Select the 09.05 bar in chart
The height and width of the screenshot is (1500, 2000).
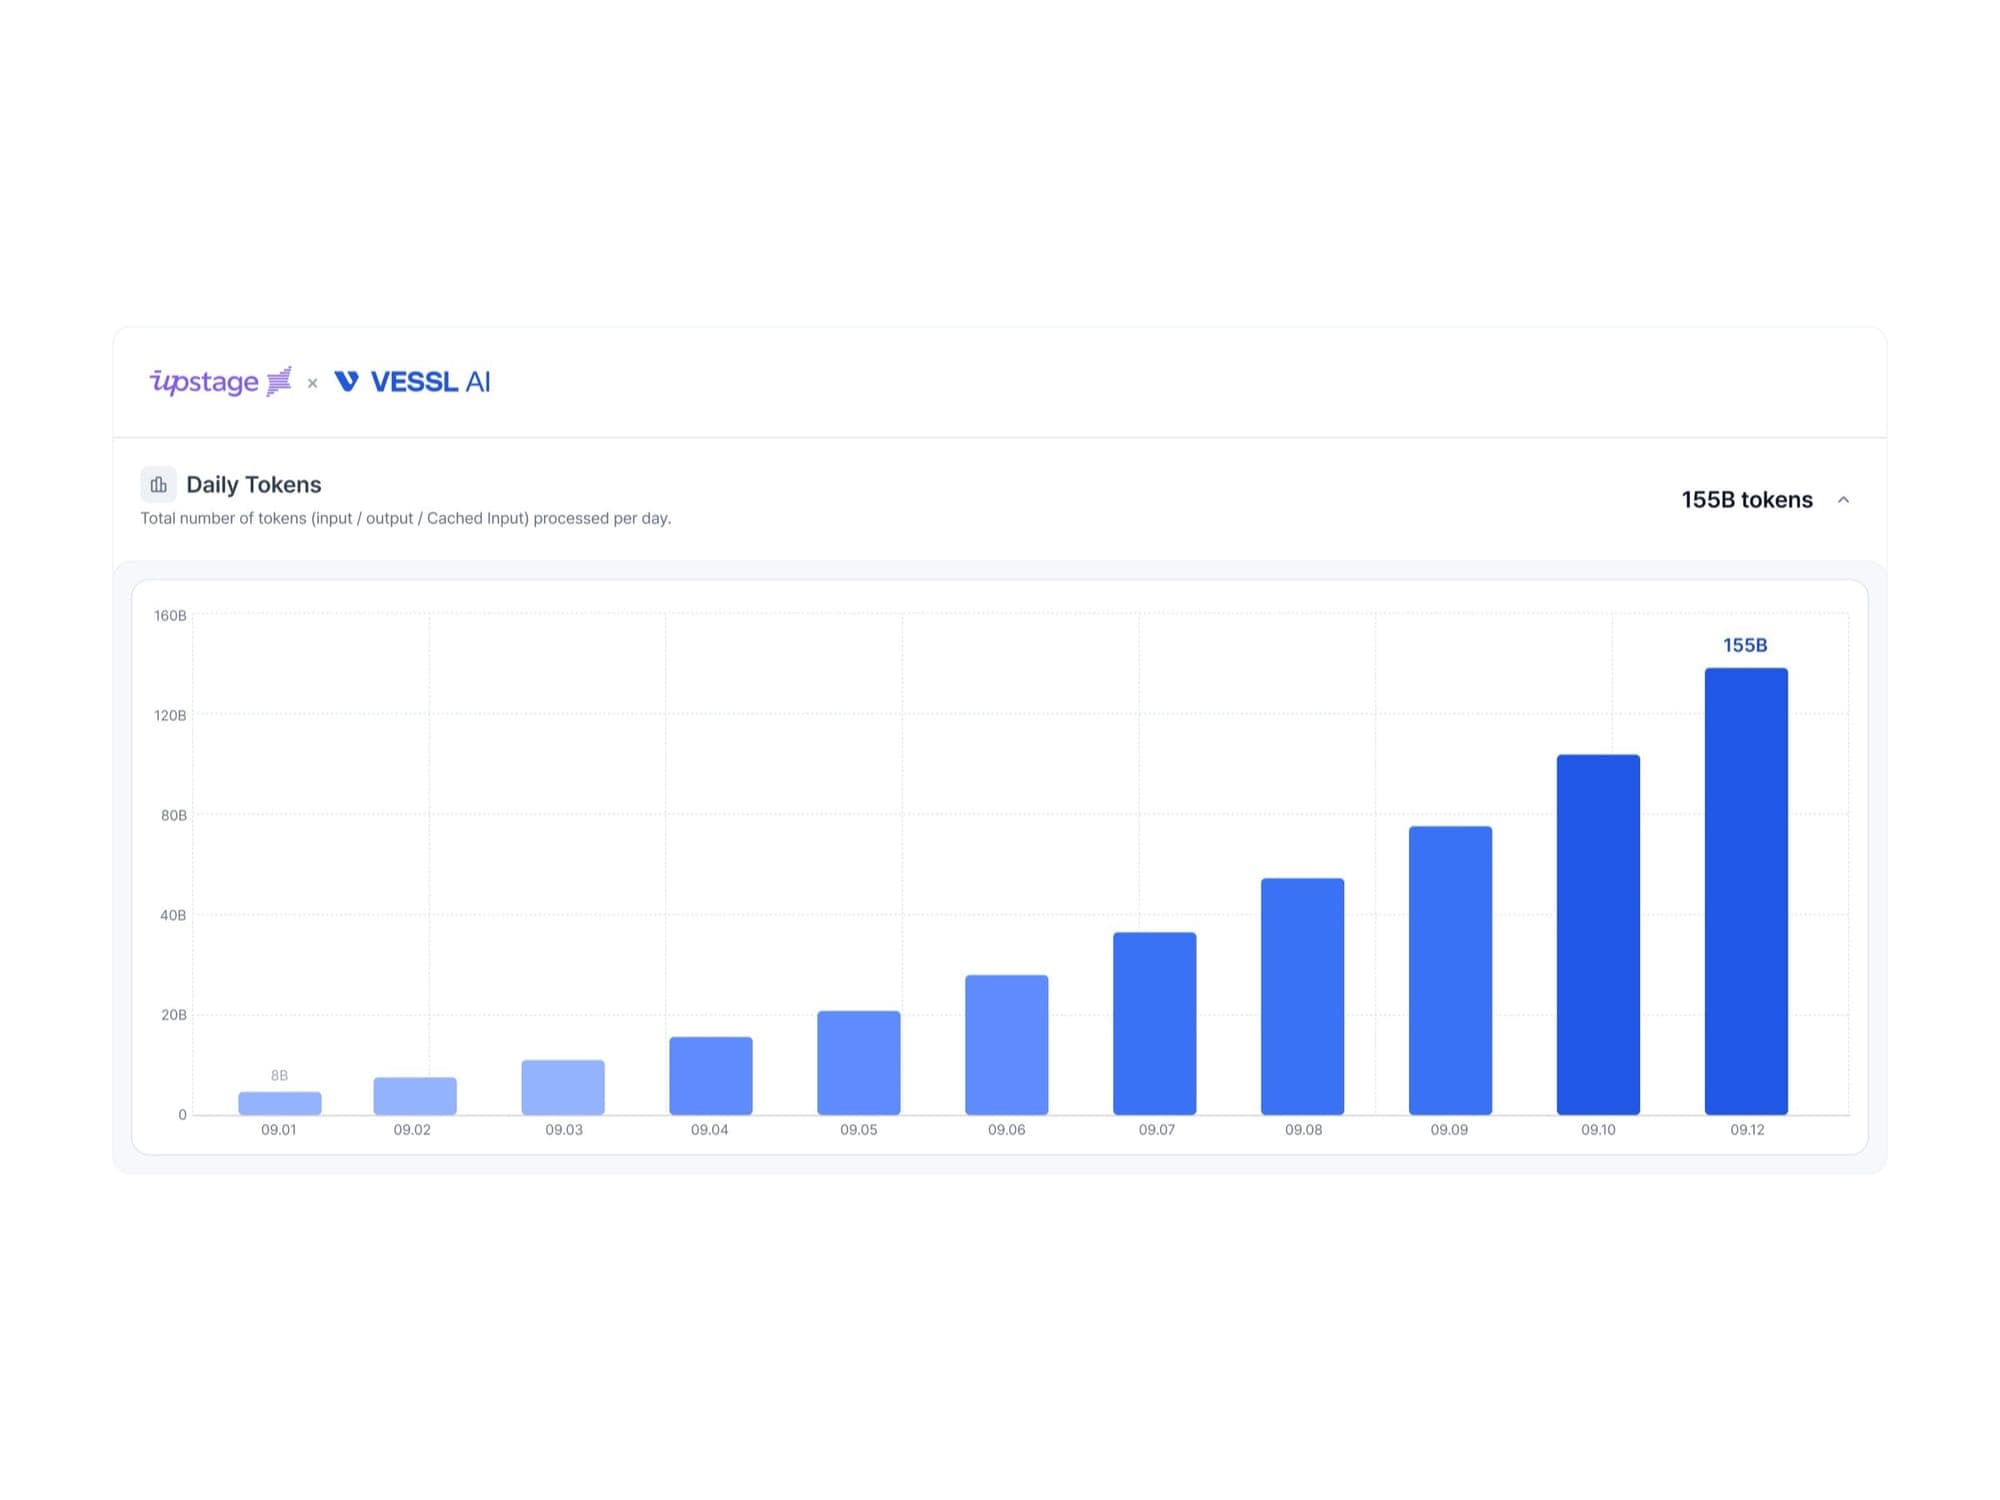click(859, 1063)
